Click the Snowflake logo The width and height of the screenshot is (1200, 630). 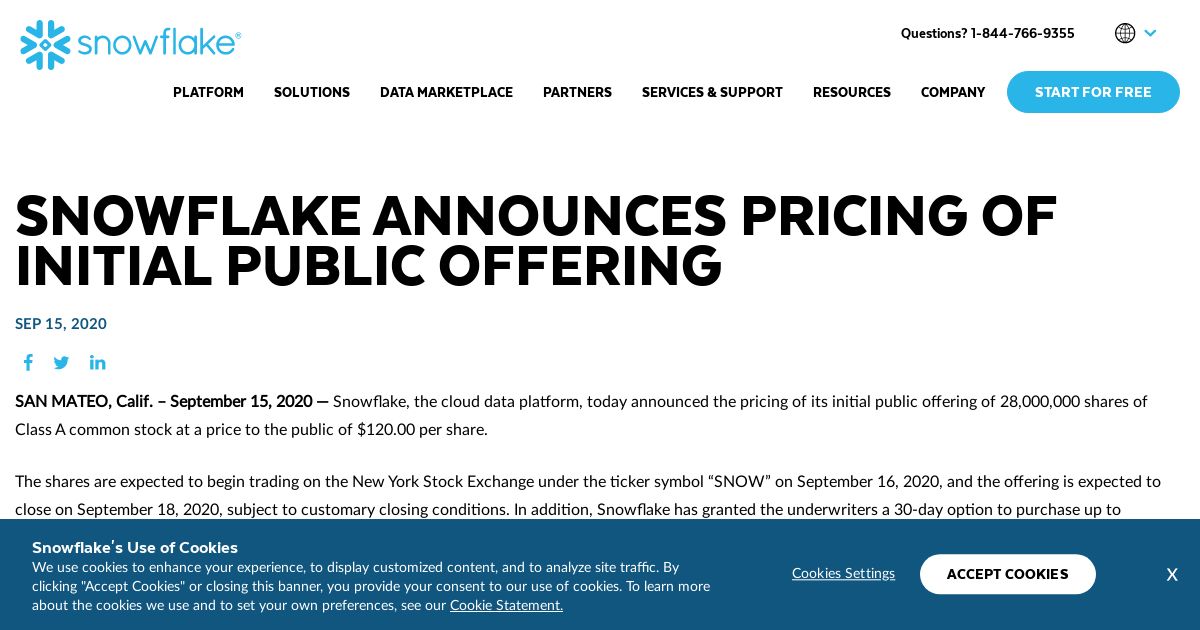point(131,45)
